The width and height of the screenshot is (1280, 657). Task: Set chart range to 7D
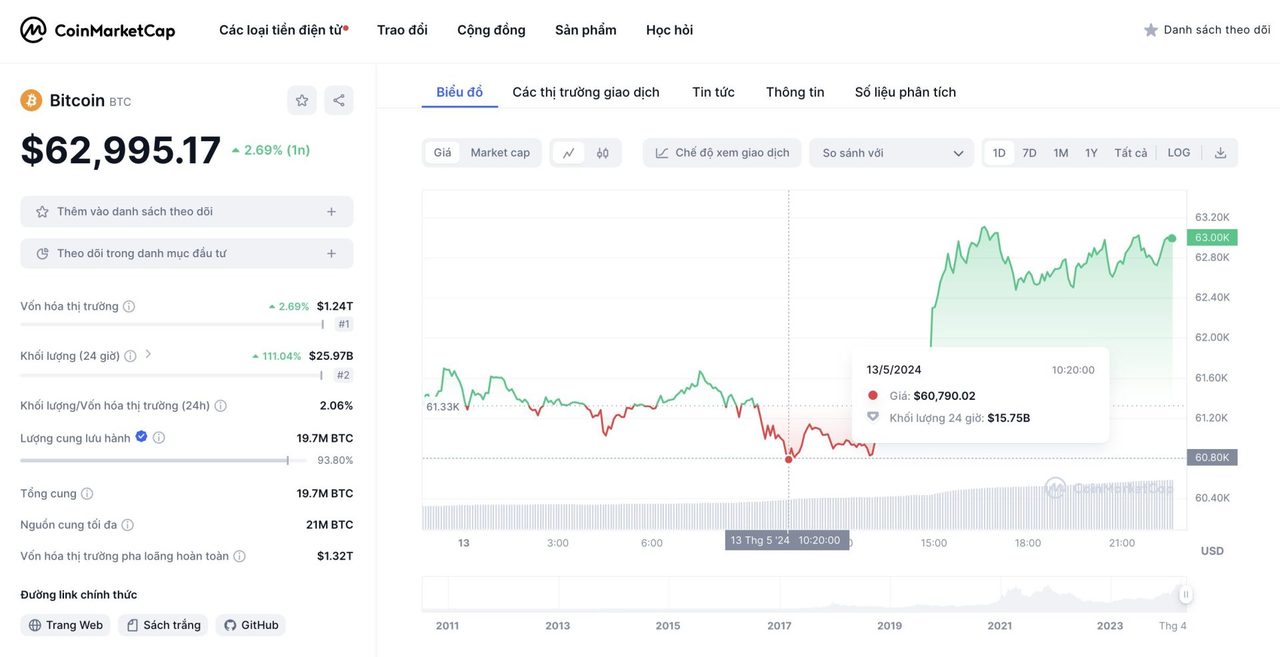click(x=1029, y=153)
